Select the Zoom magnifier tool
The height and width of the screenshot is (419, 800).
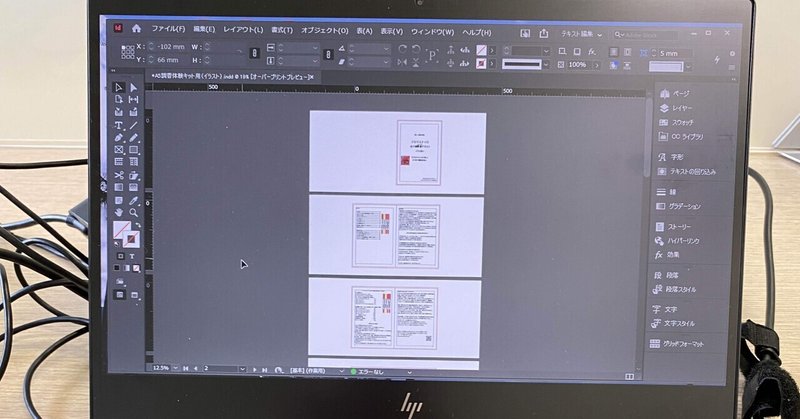[134, 212]
